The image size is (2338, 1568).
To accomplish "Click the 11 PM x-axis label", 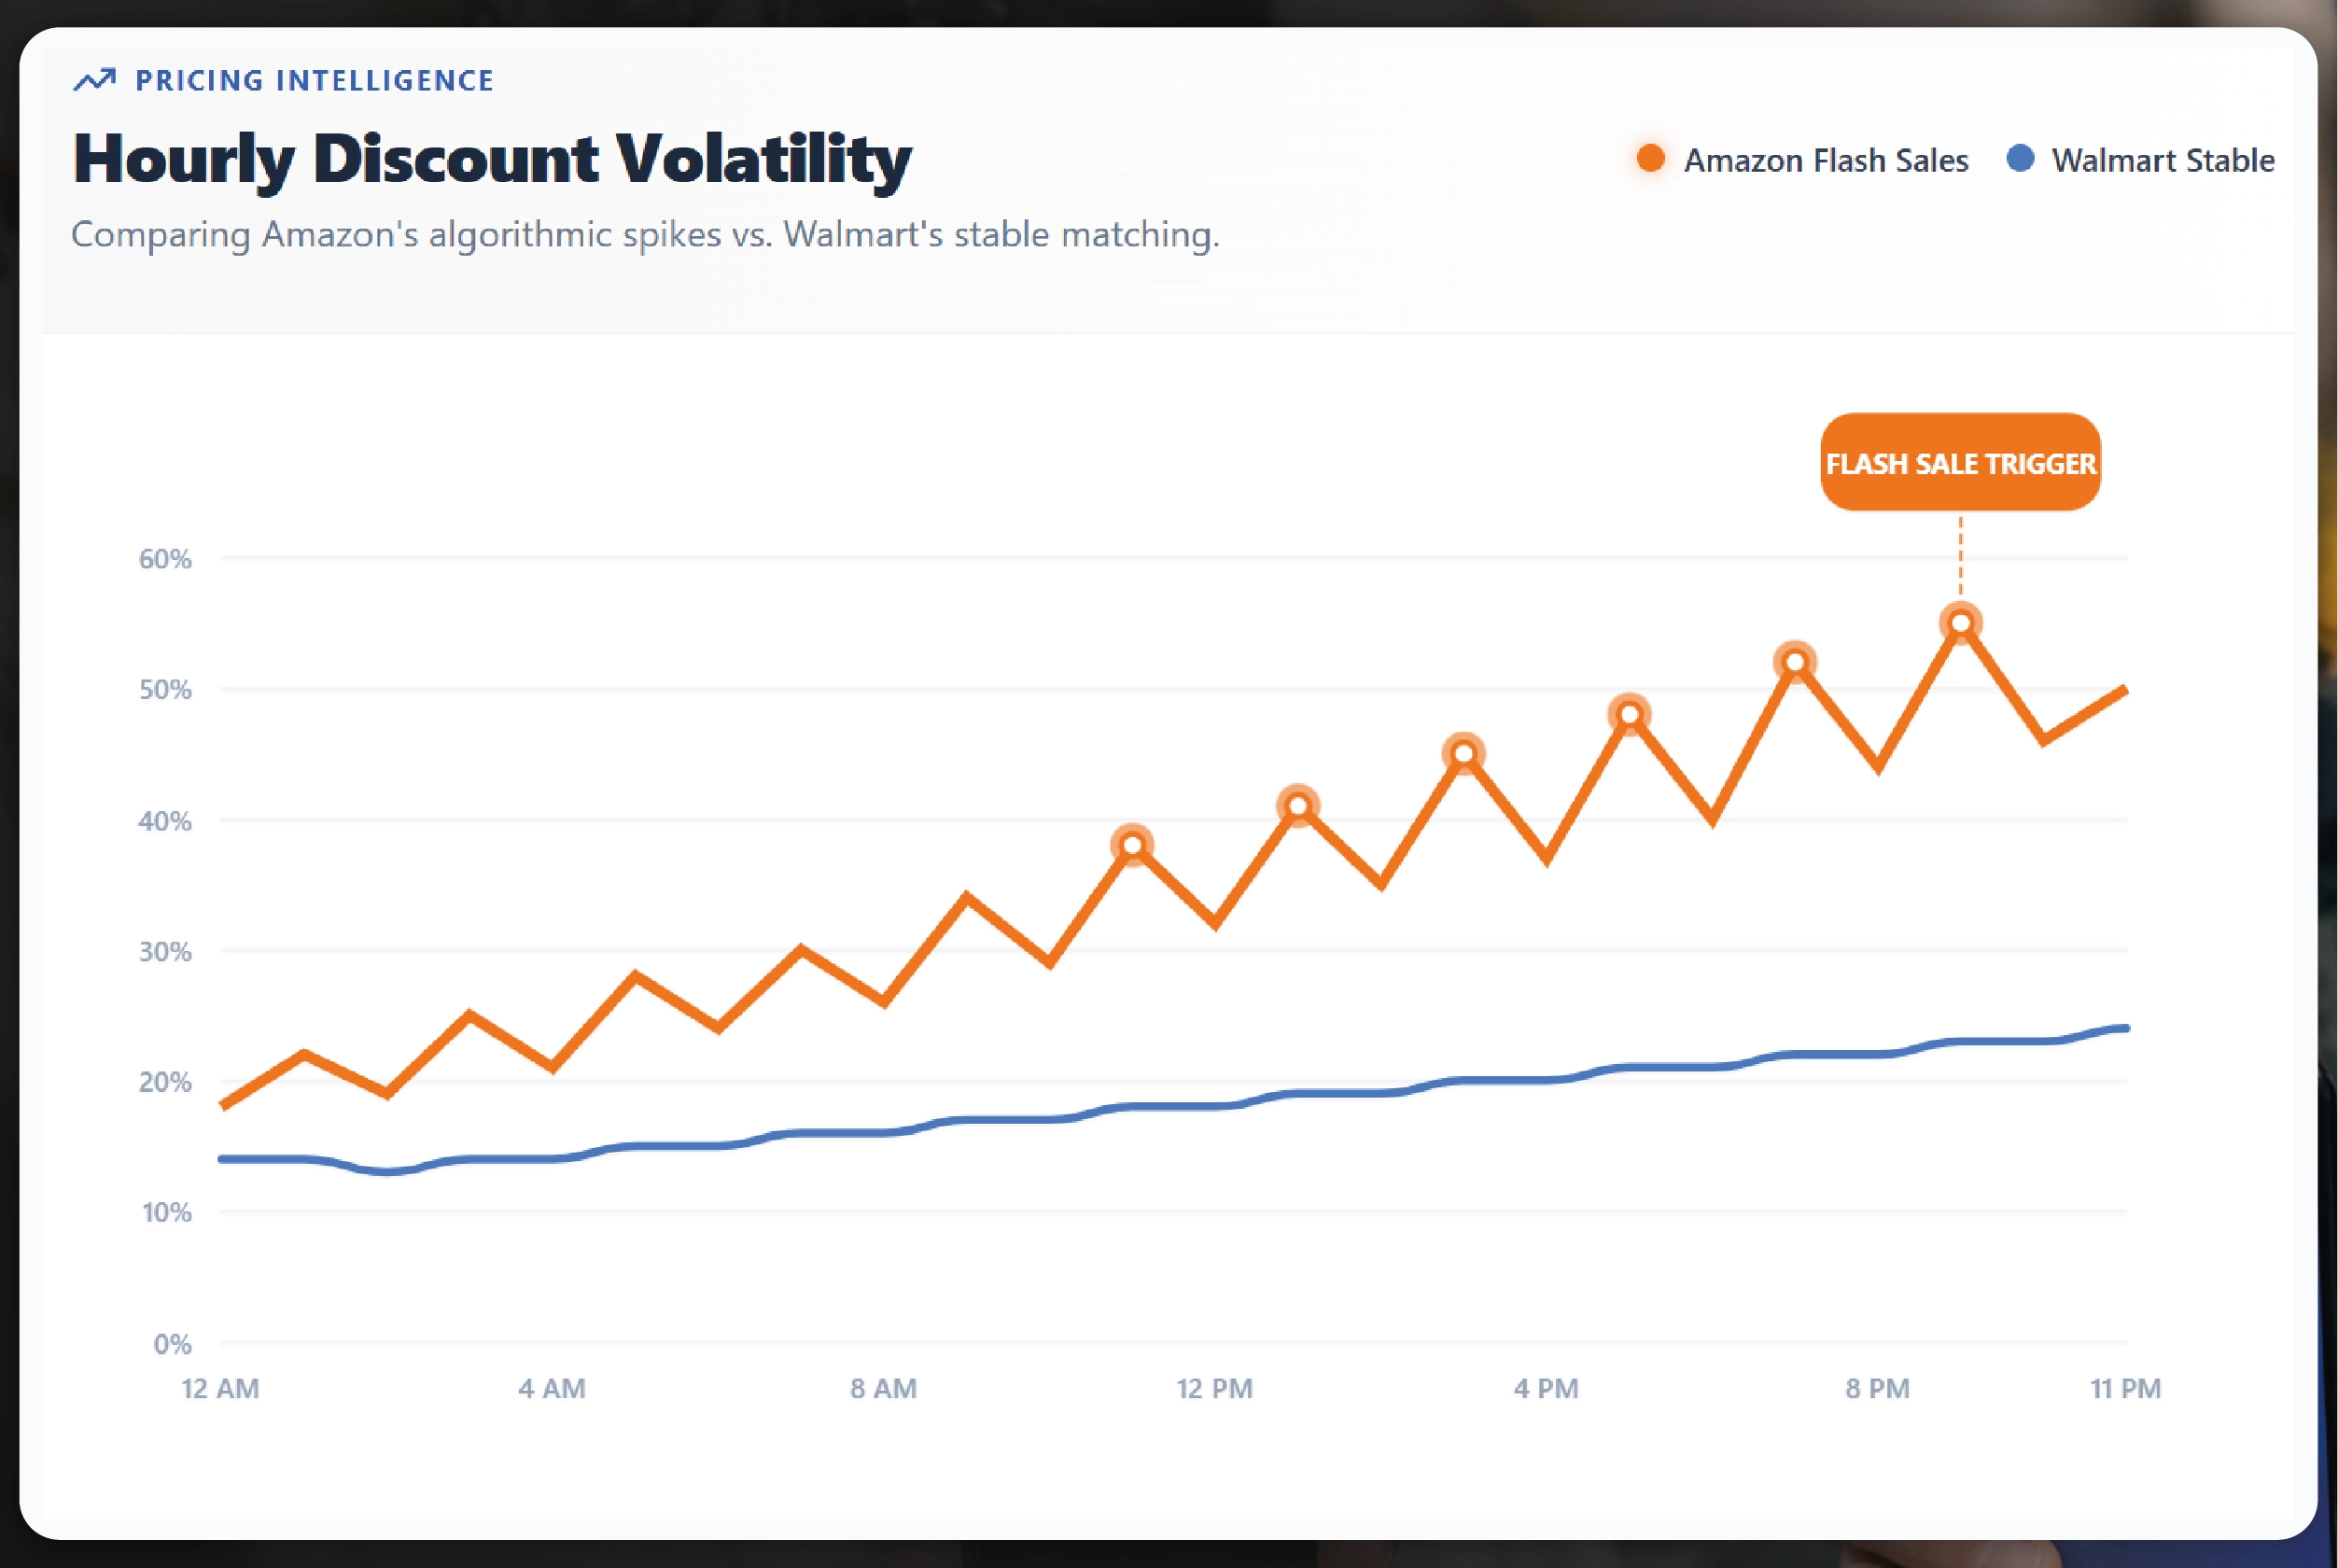I will click(2125, 1388).
